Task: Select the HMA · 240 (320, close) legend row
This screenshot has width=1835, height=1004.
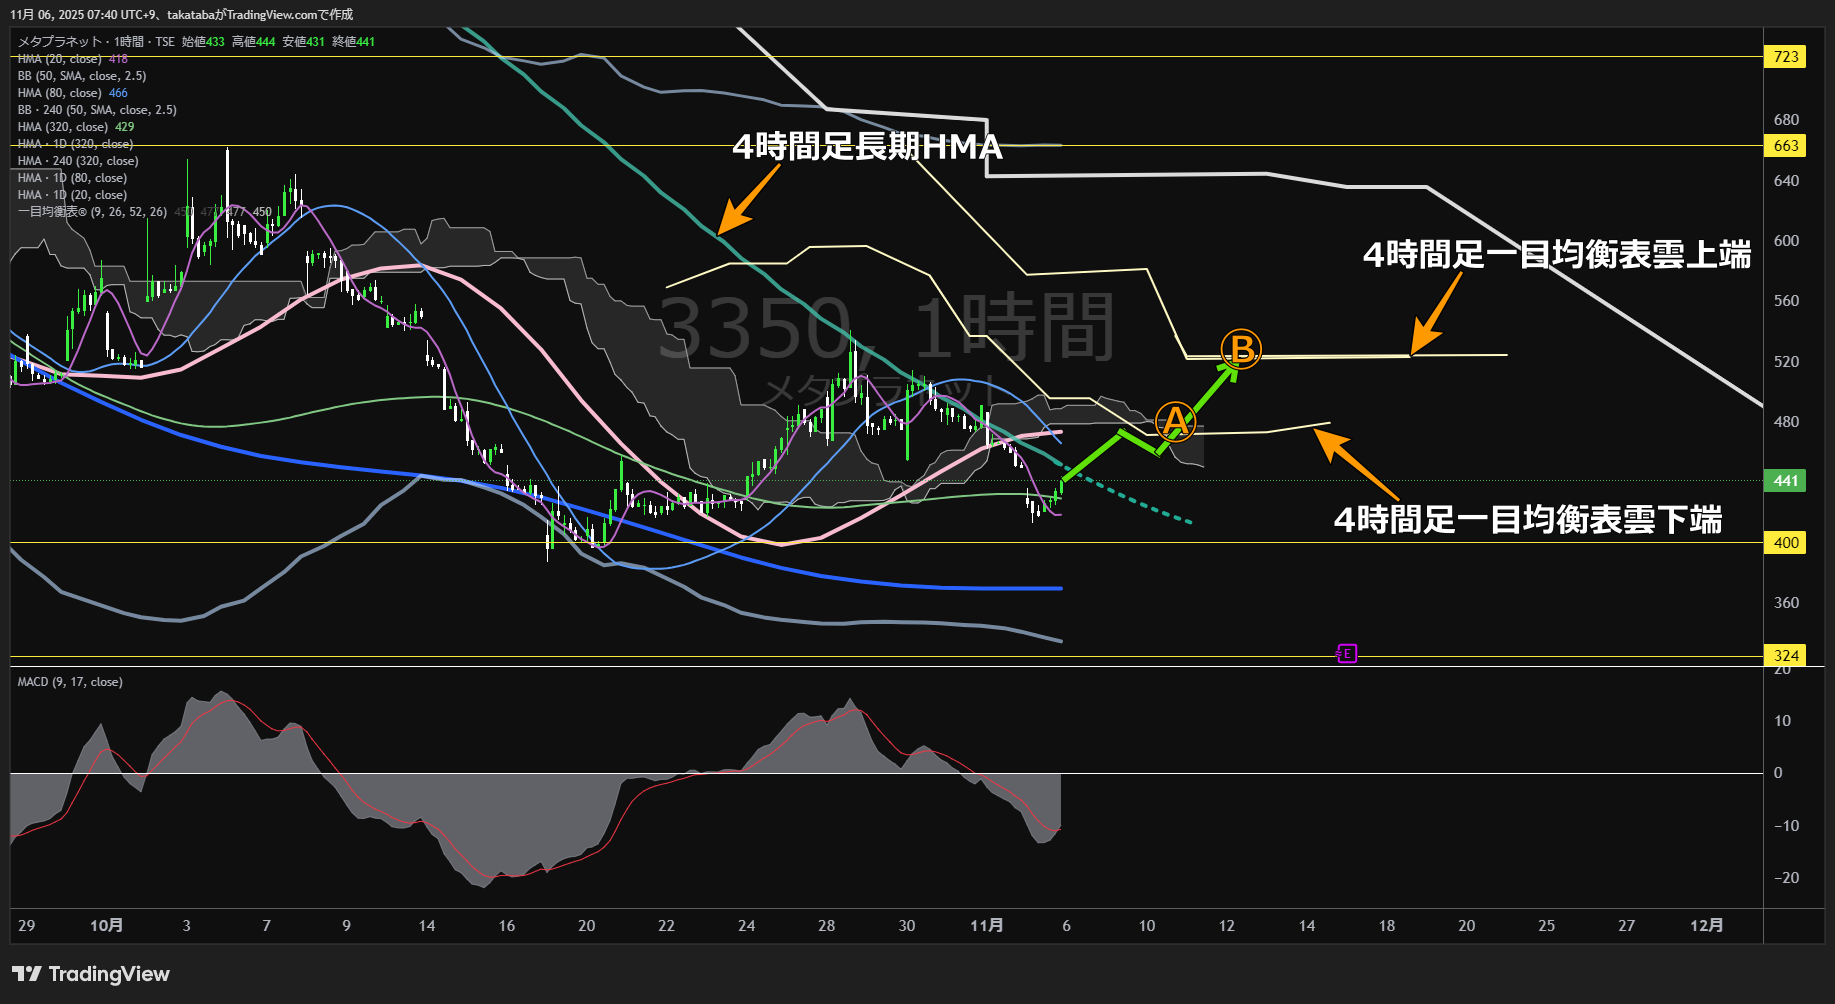Action: [x=78, y=161]
